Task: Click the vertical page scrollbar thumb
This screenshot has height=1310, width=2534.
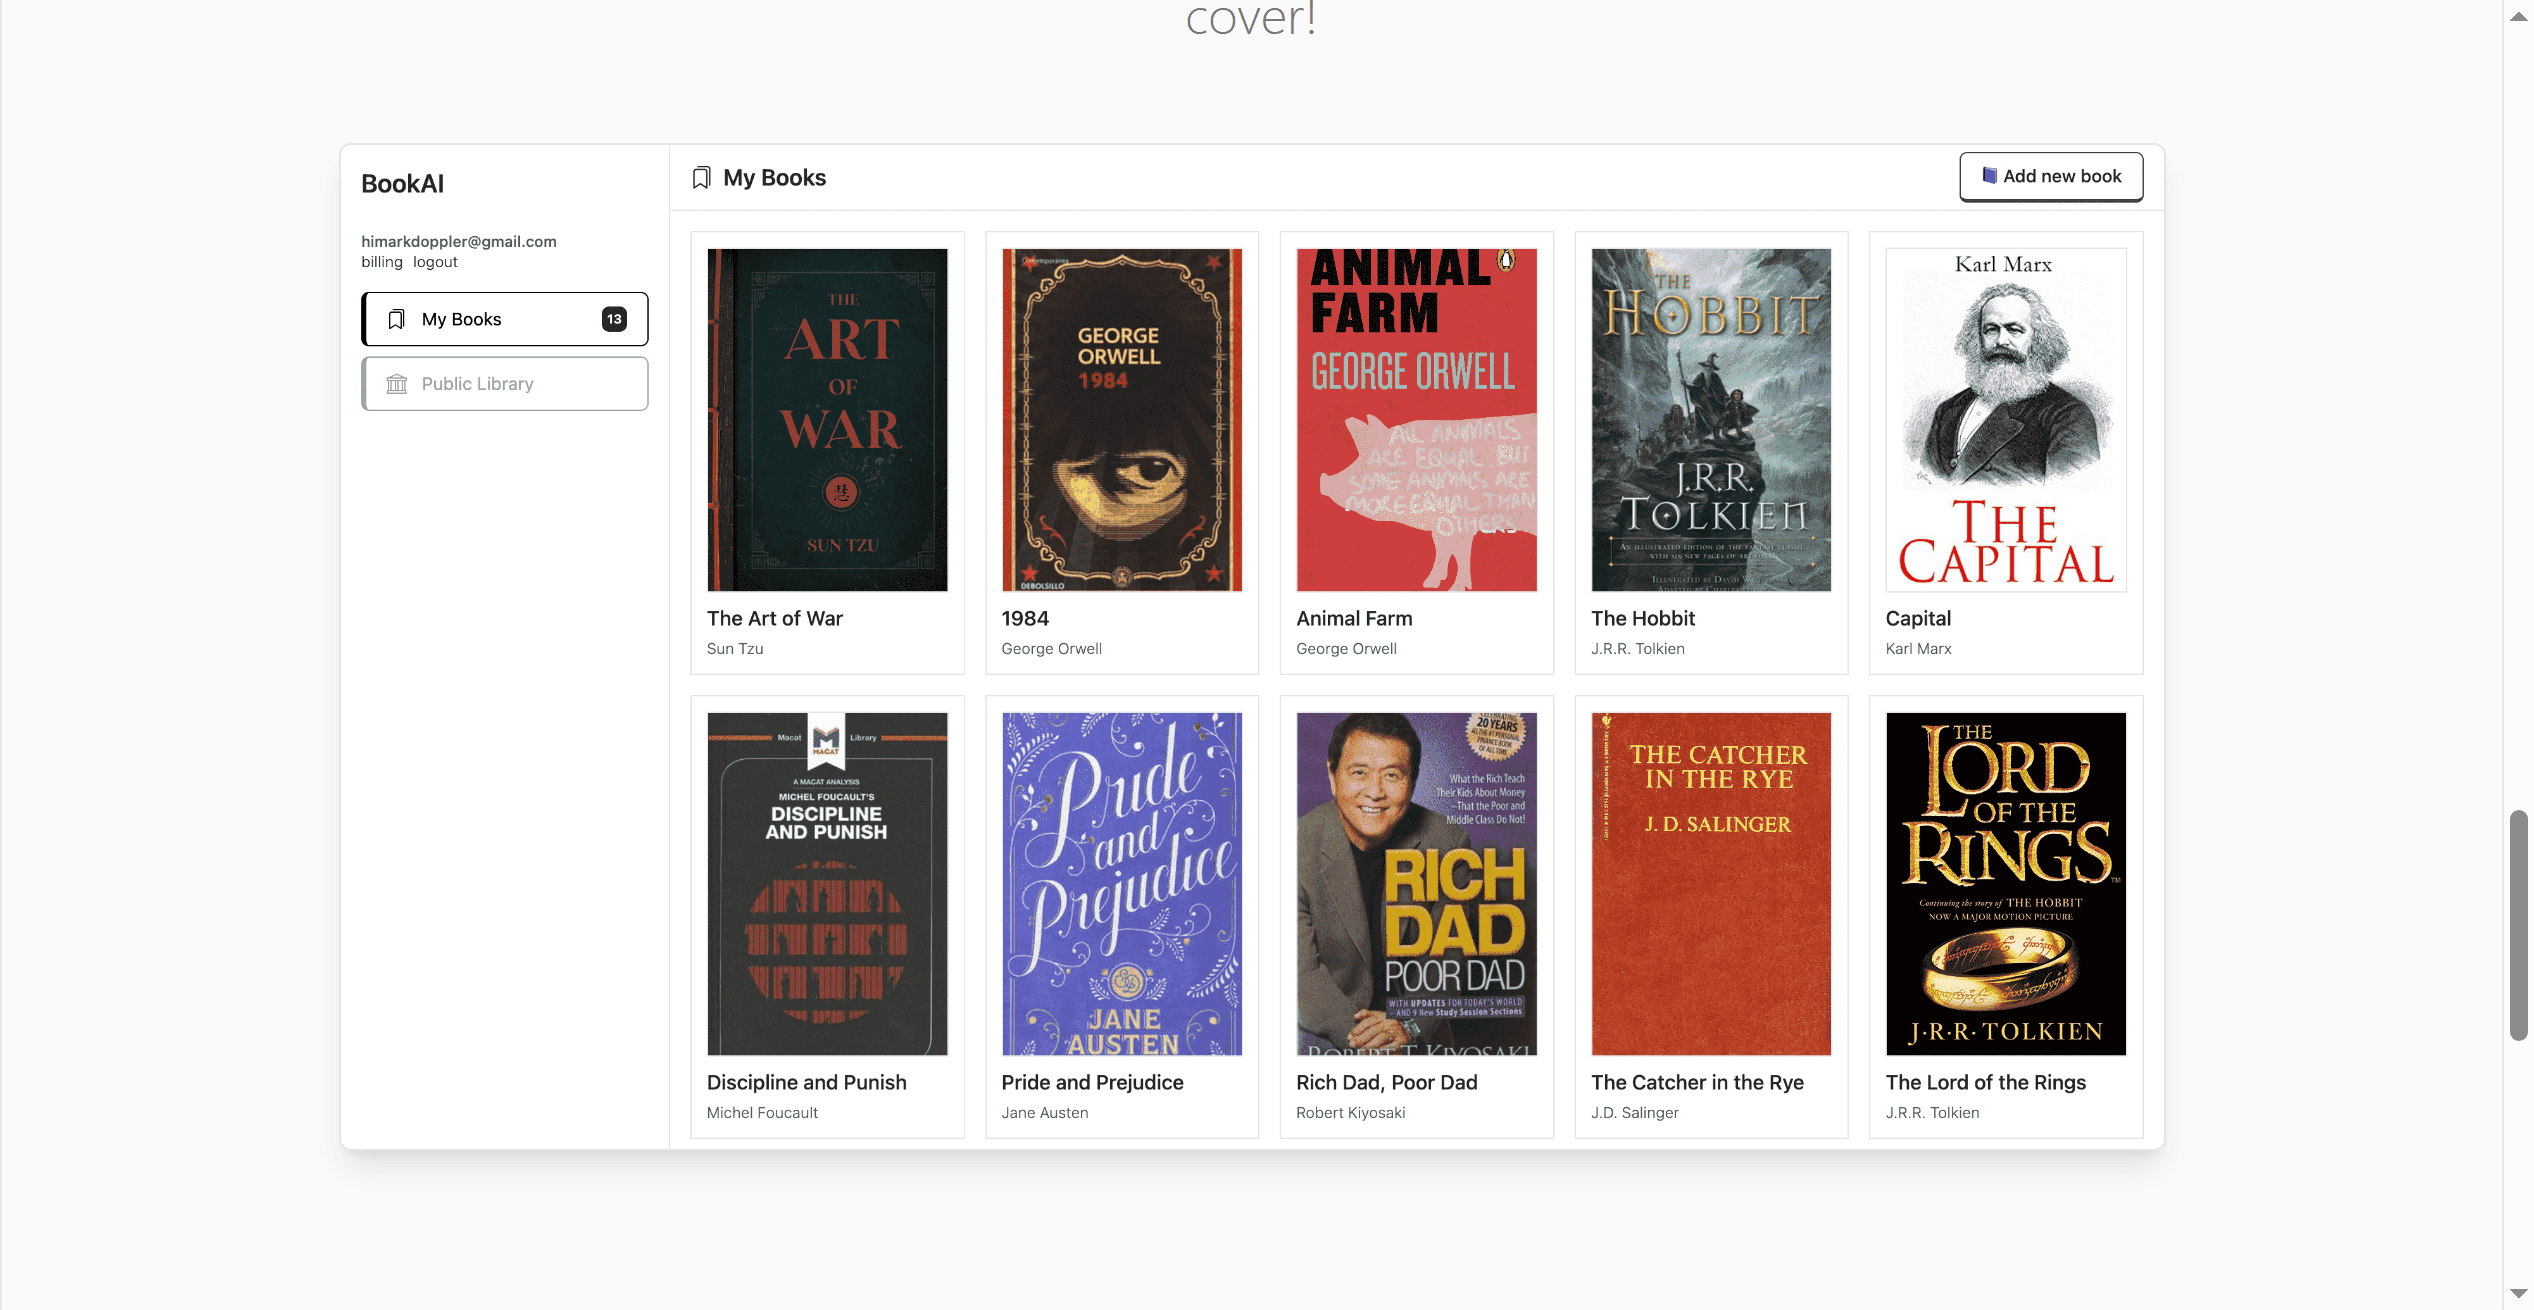Action: click(2518, 925)
